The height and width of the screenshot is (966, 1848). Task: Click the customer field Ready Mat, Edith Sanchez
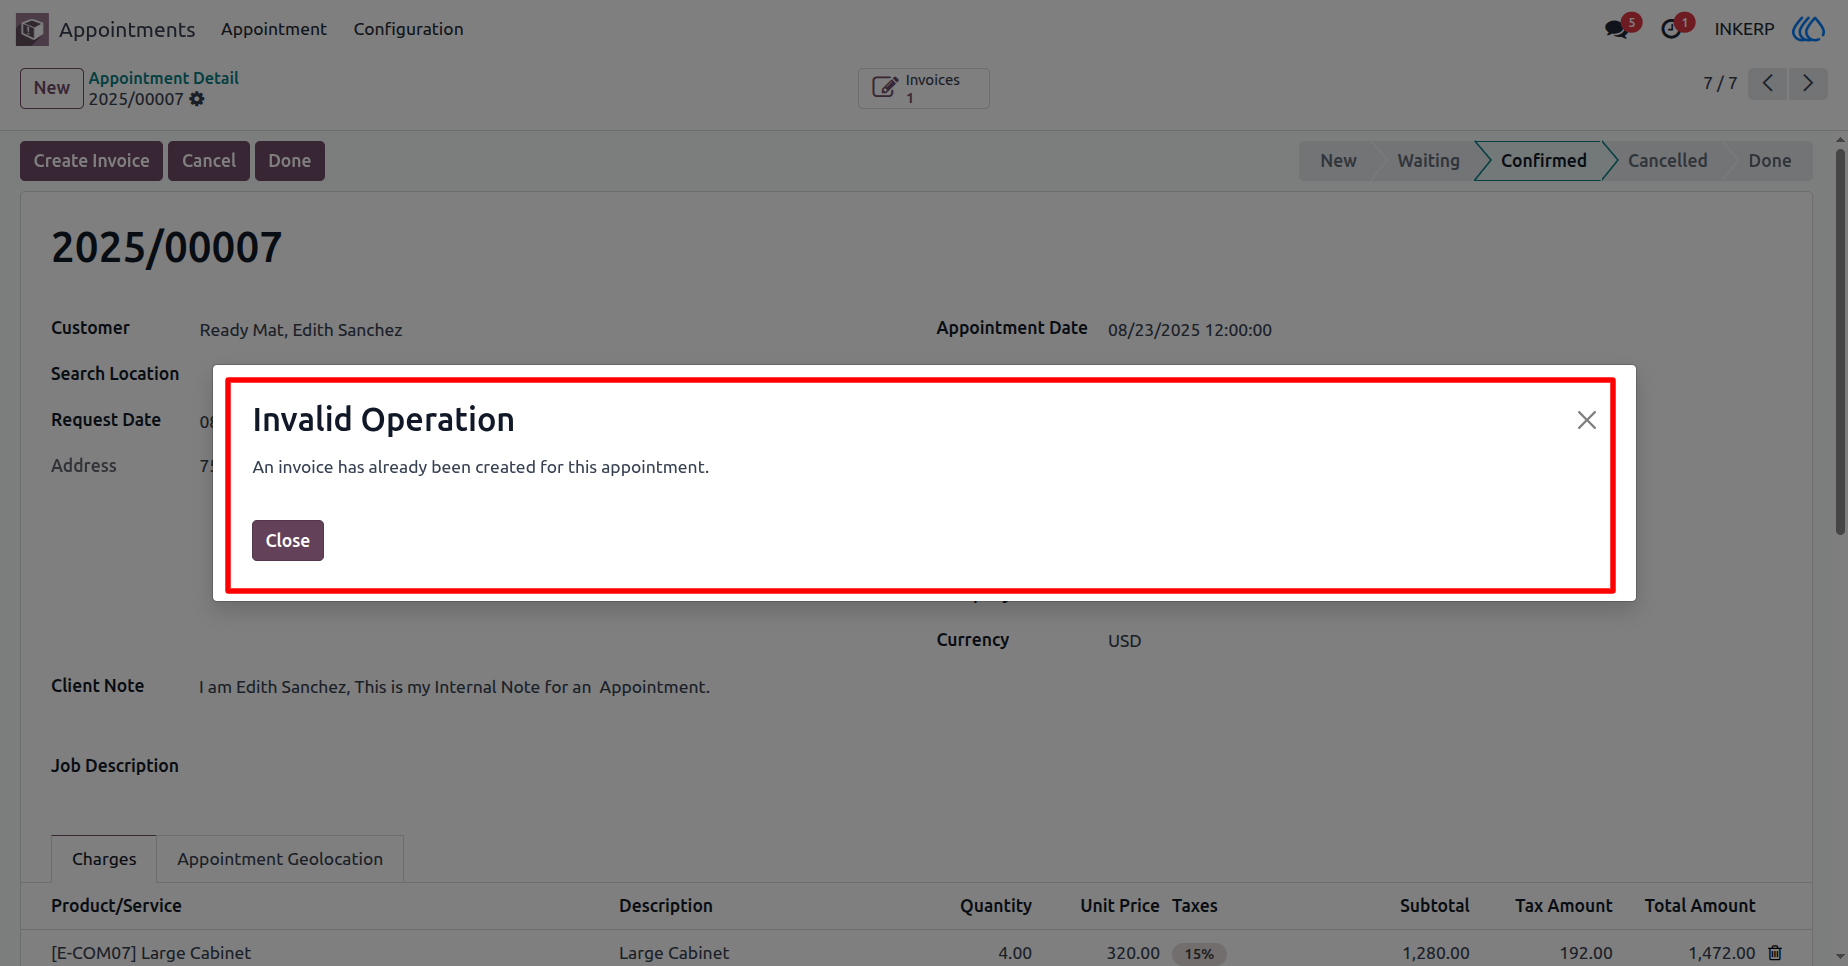301,330
